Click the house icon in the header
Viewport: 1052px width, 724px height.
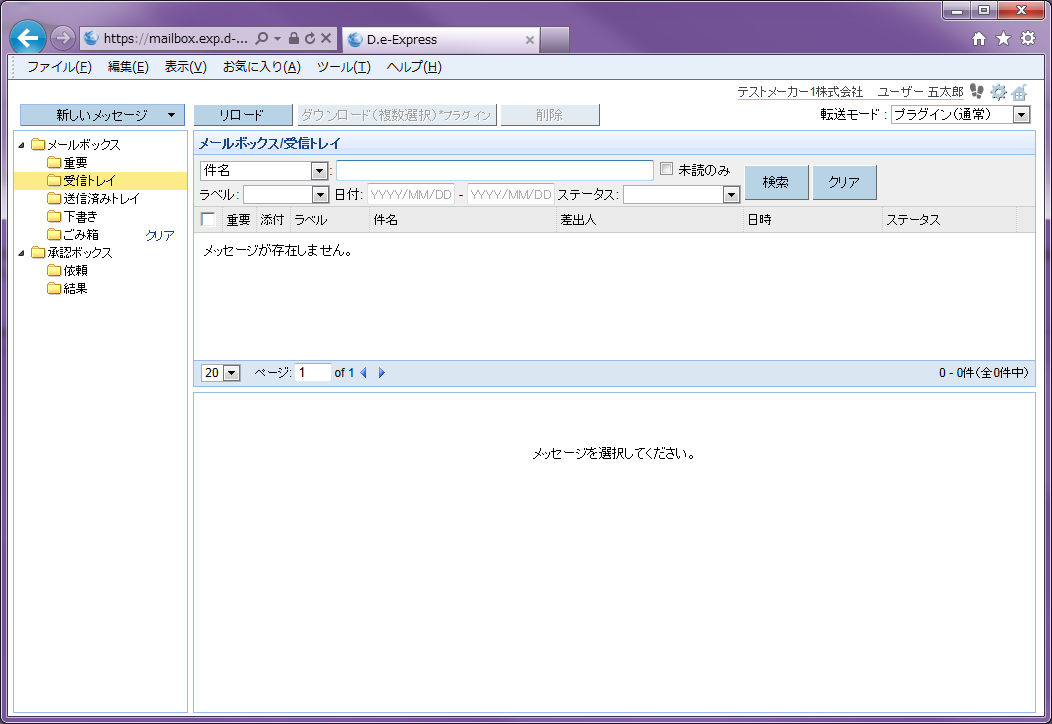(x=1019, y=92)
